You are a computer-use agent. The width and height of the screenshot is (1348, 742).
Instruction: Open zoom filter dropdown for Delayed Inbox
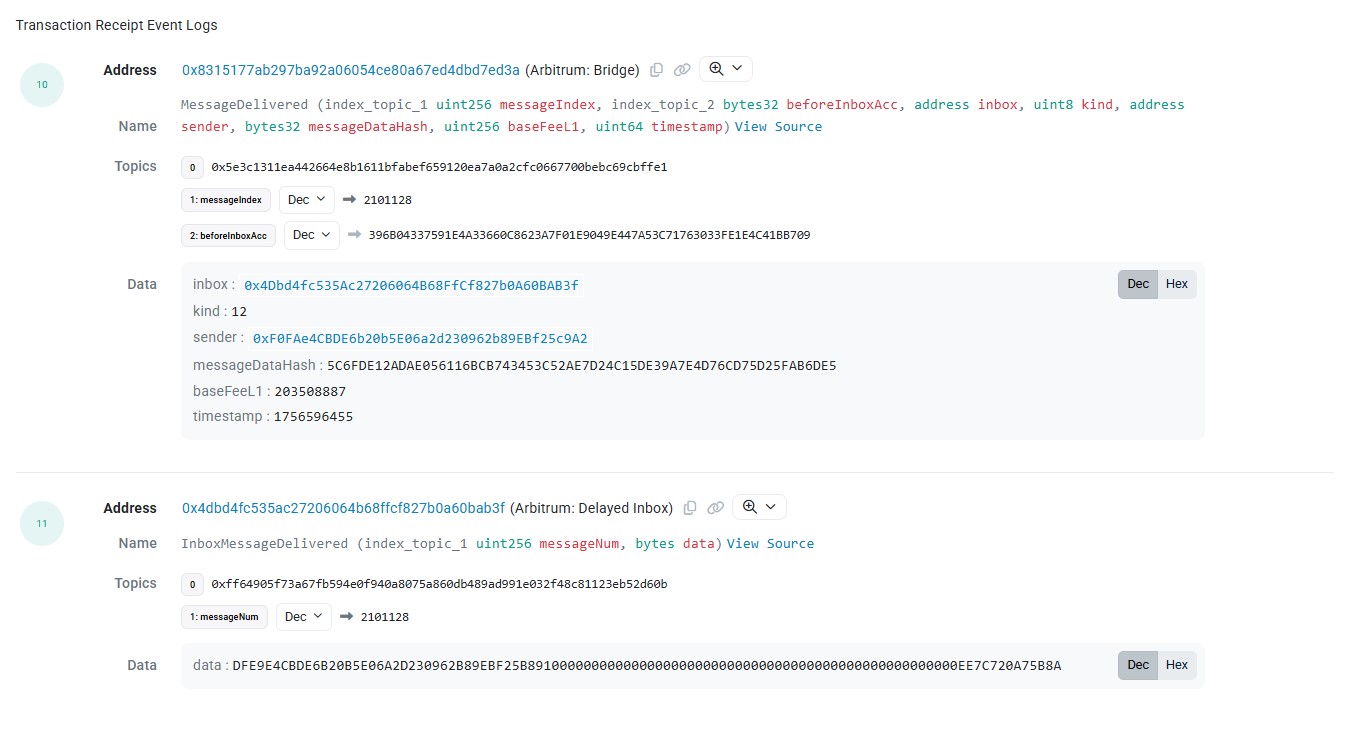tap(759, 507)
